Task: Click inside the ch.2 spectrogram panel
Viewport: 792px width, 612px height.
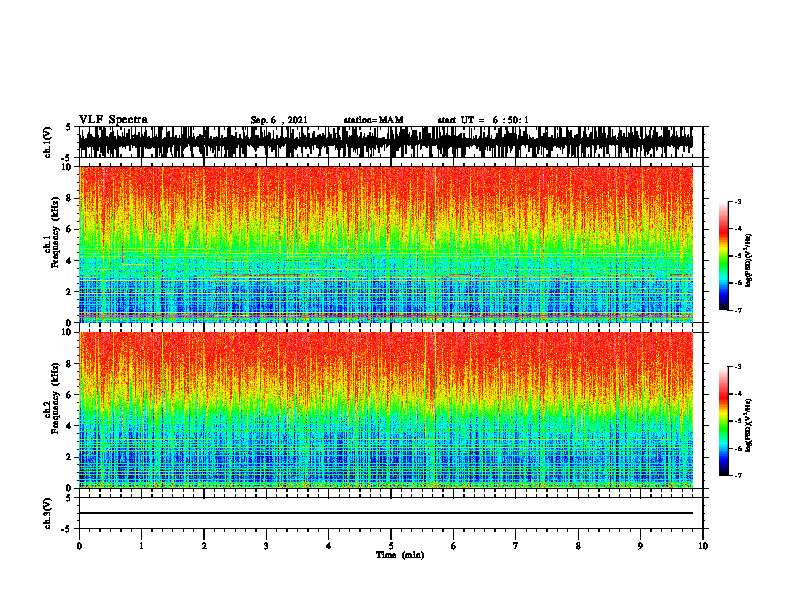Action: point(386,410)
